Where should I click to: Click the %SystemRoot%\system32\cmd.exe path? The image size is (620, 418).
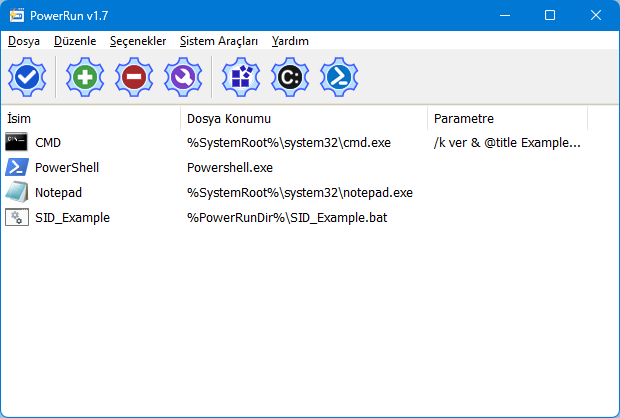coord(289,143)
